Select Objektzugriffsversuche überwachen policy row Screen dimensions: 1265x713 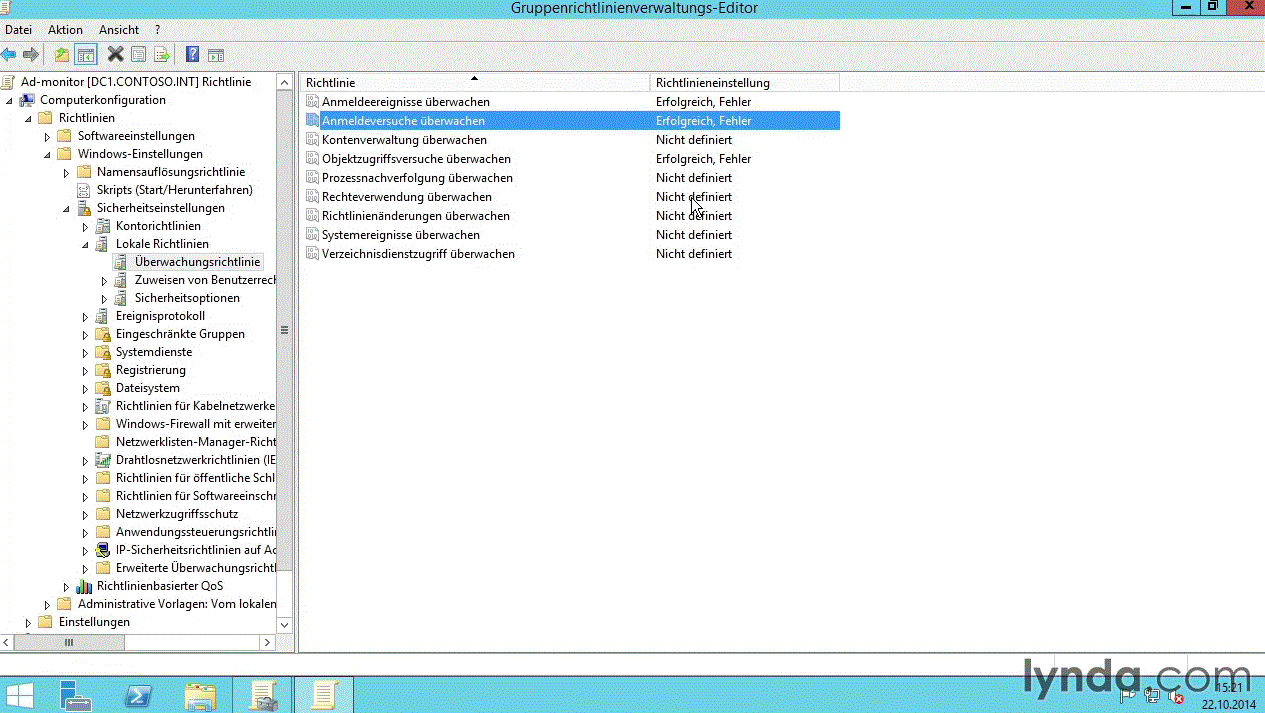pos(570,159)
